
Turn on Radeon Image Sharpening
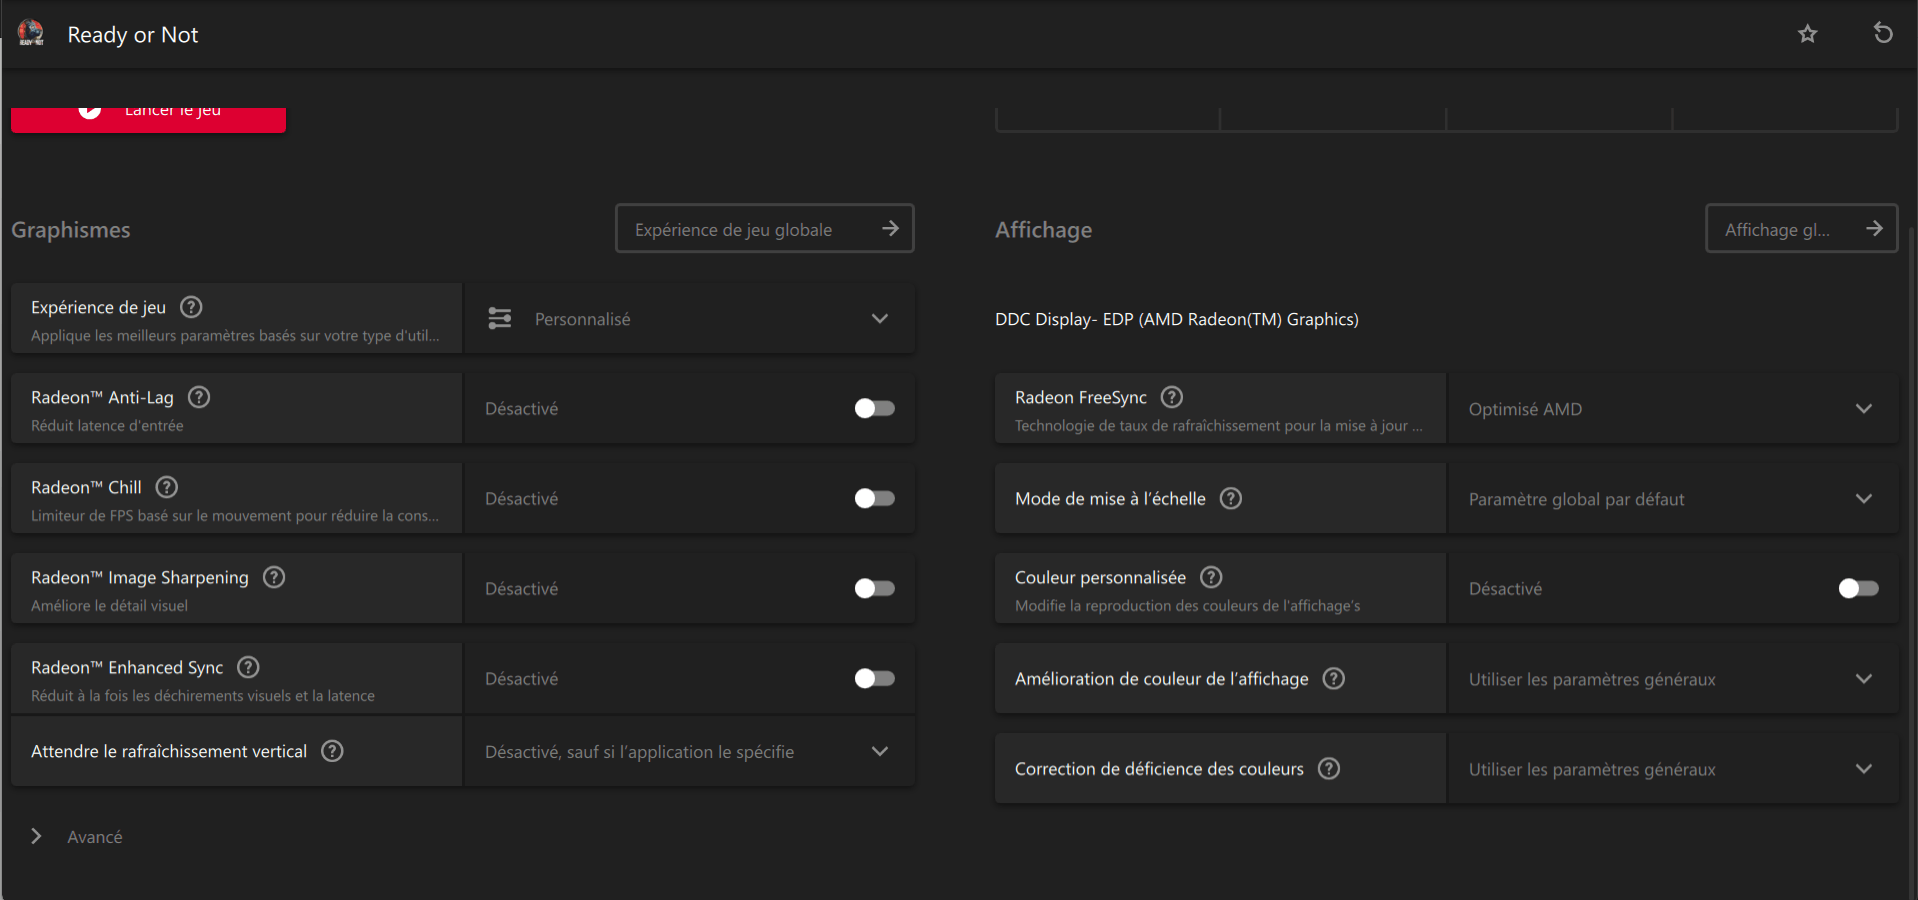[875, 588]
